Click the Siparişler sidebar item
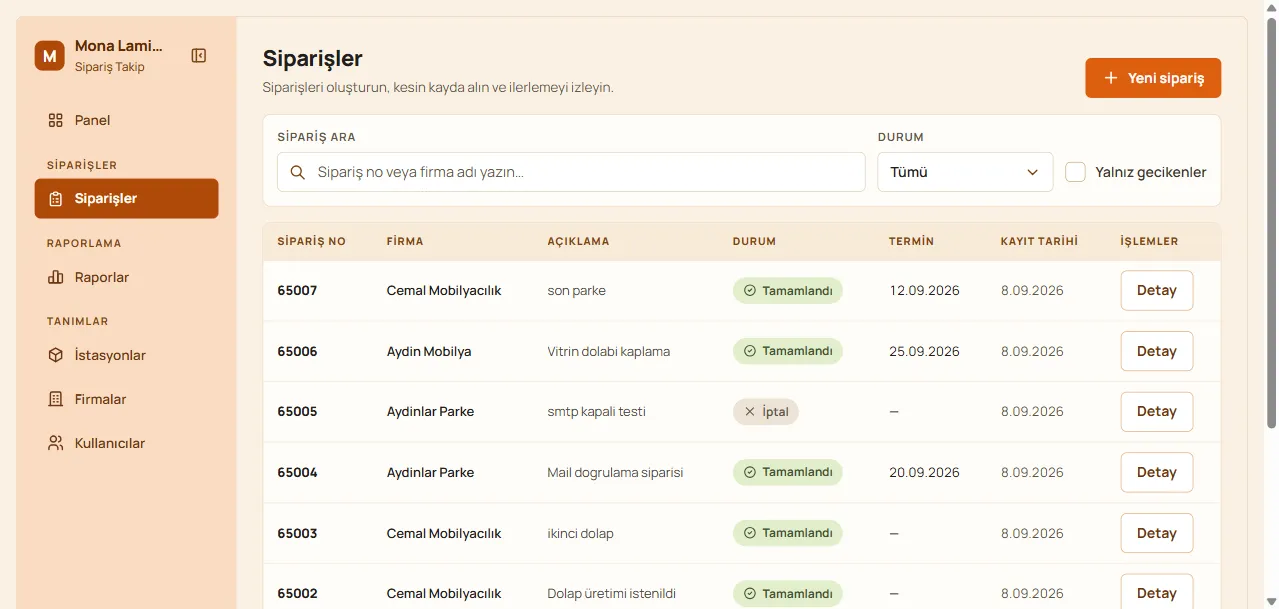This screenshot has height=609, width=1279. tap(126, 198)
